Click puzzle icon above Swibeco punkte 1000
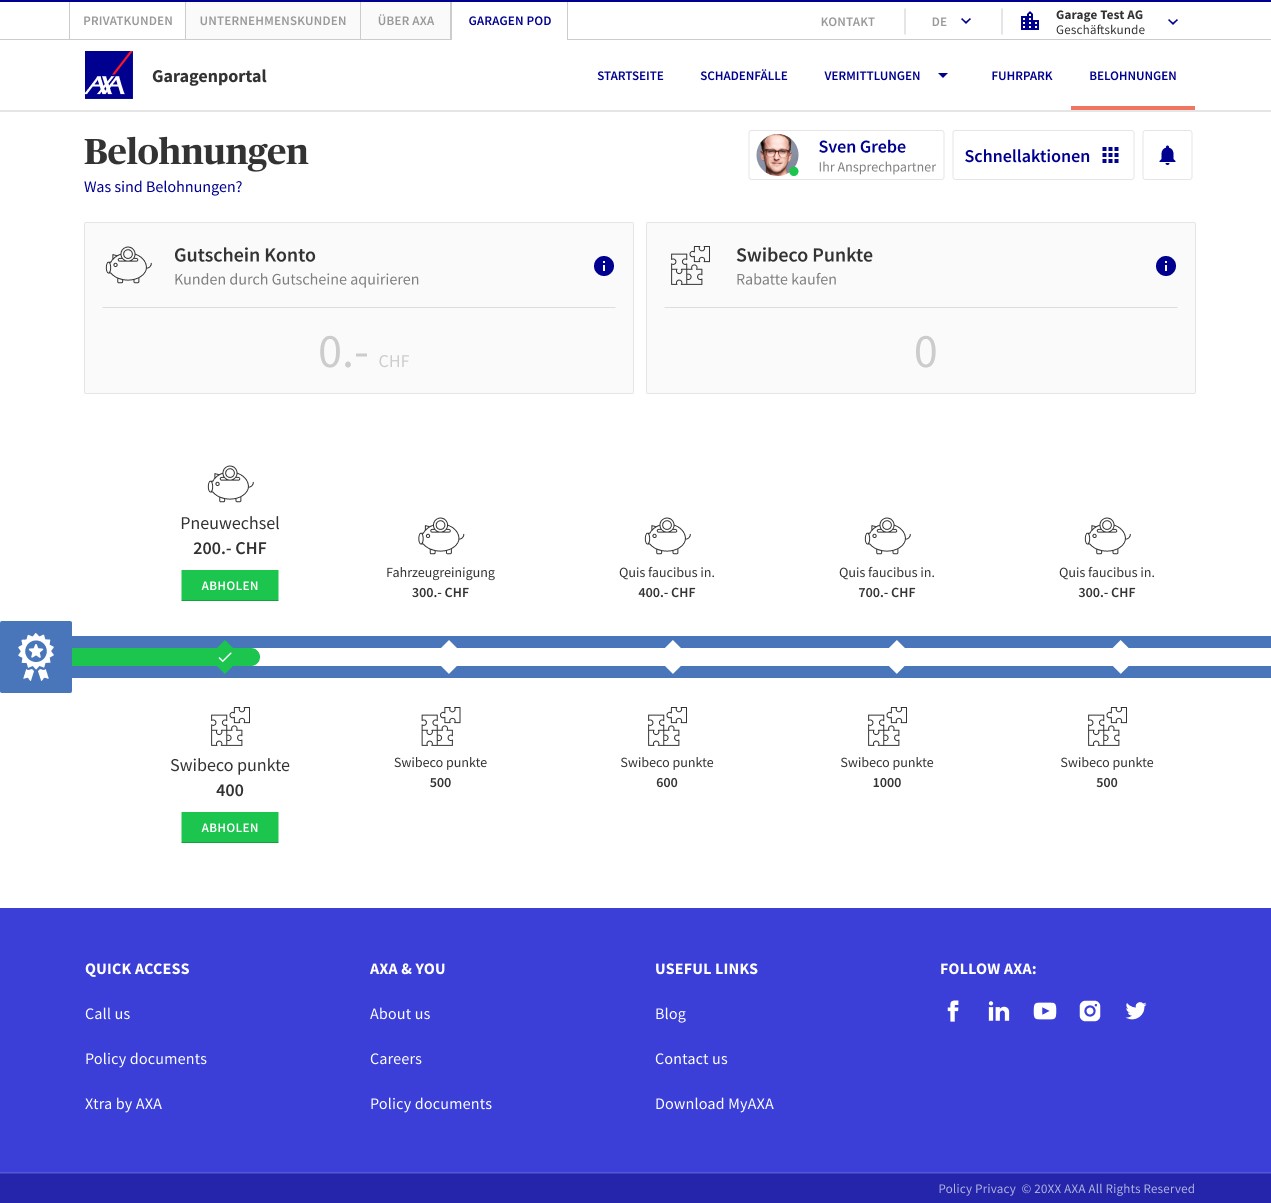This screenshot has width=1271, height=1203. pyautogui.click(x=887, y=727)
